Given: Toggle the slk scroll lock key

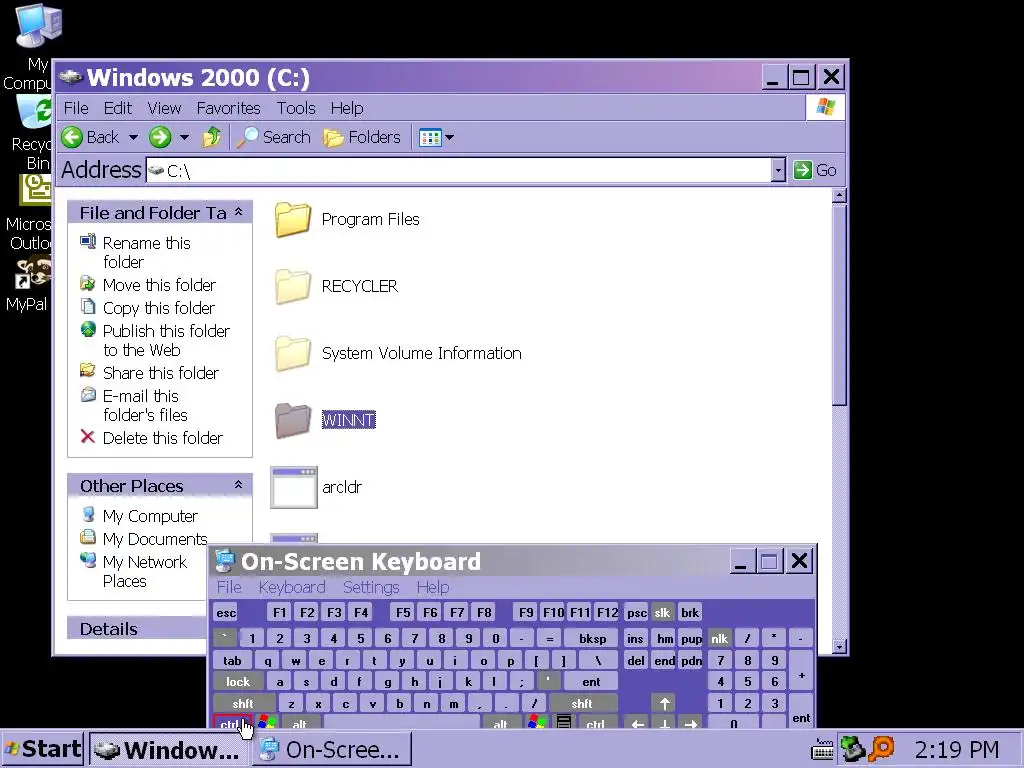Looking at the screenshot, I should 662,613.
